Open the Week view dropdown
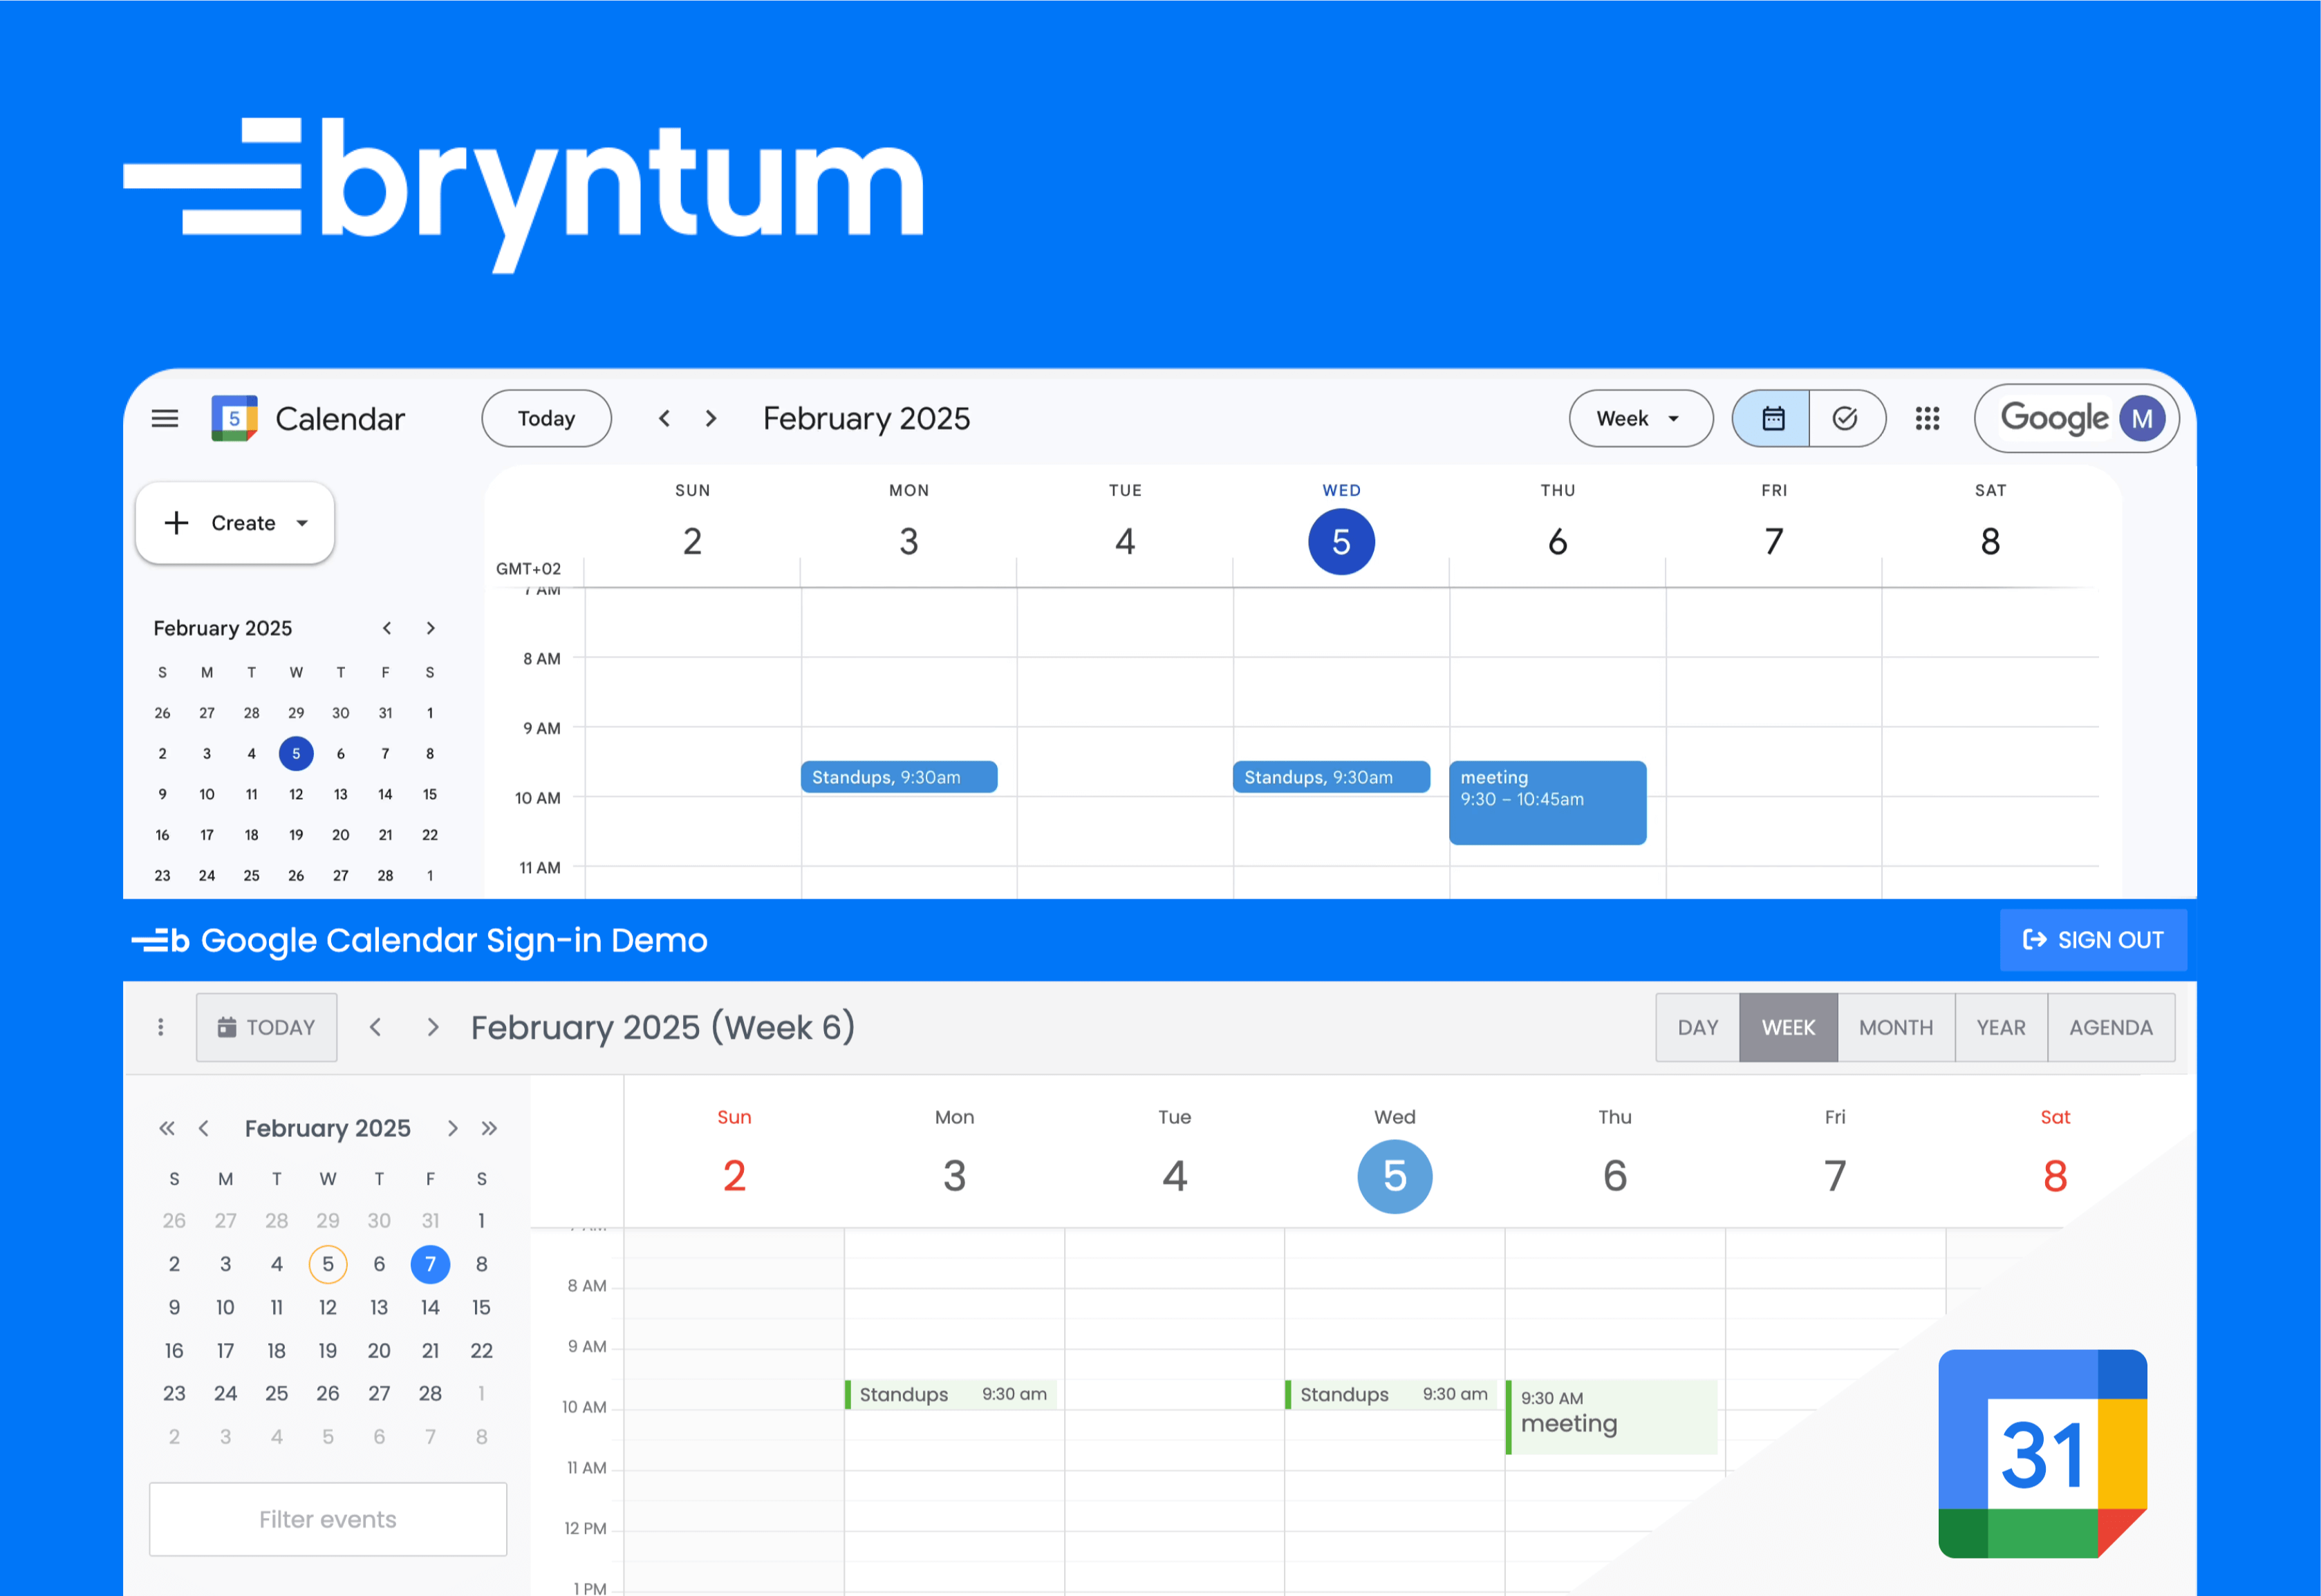2321x1596 pixels. click(1640, 418)
